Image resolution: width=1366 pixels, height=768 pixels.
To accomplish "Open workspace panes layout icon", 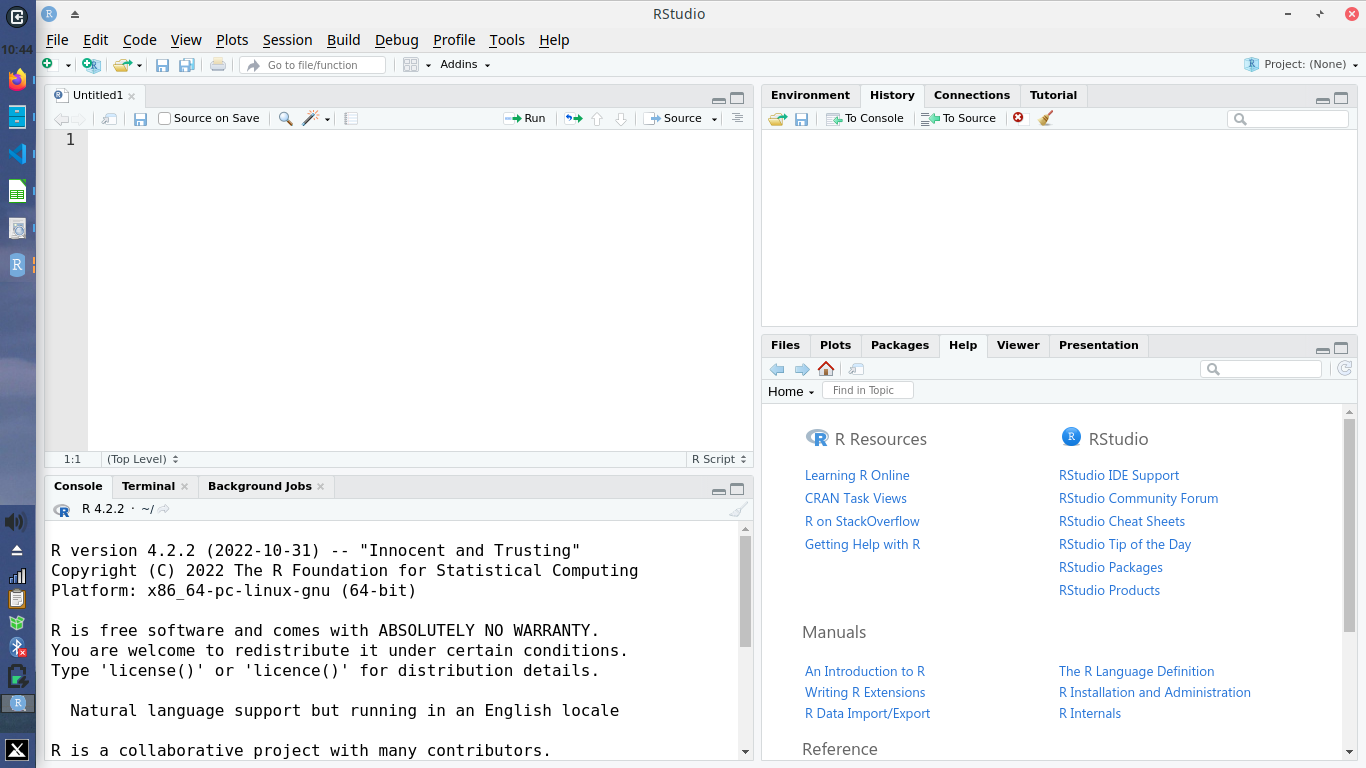I will click(x=411, y=65).
